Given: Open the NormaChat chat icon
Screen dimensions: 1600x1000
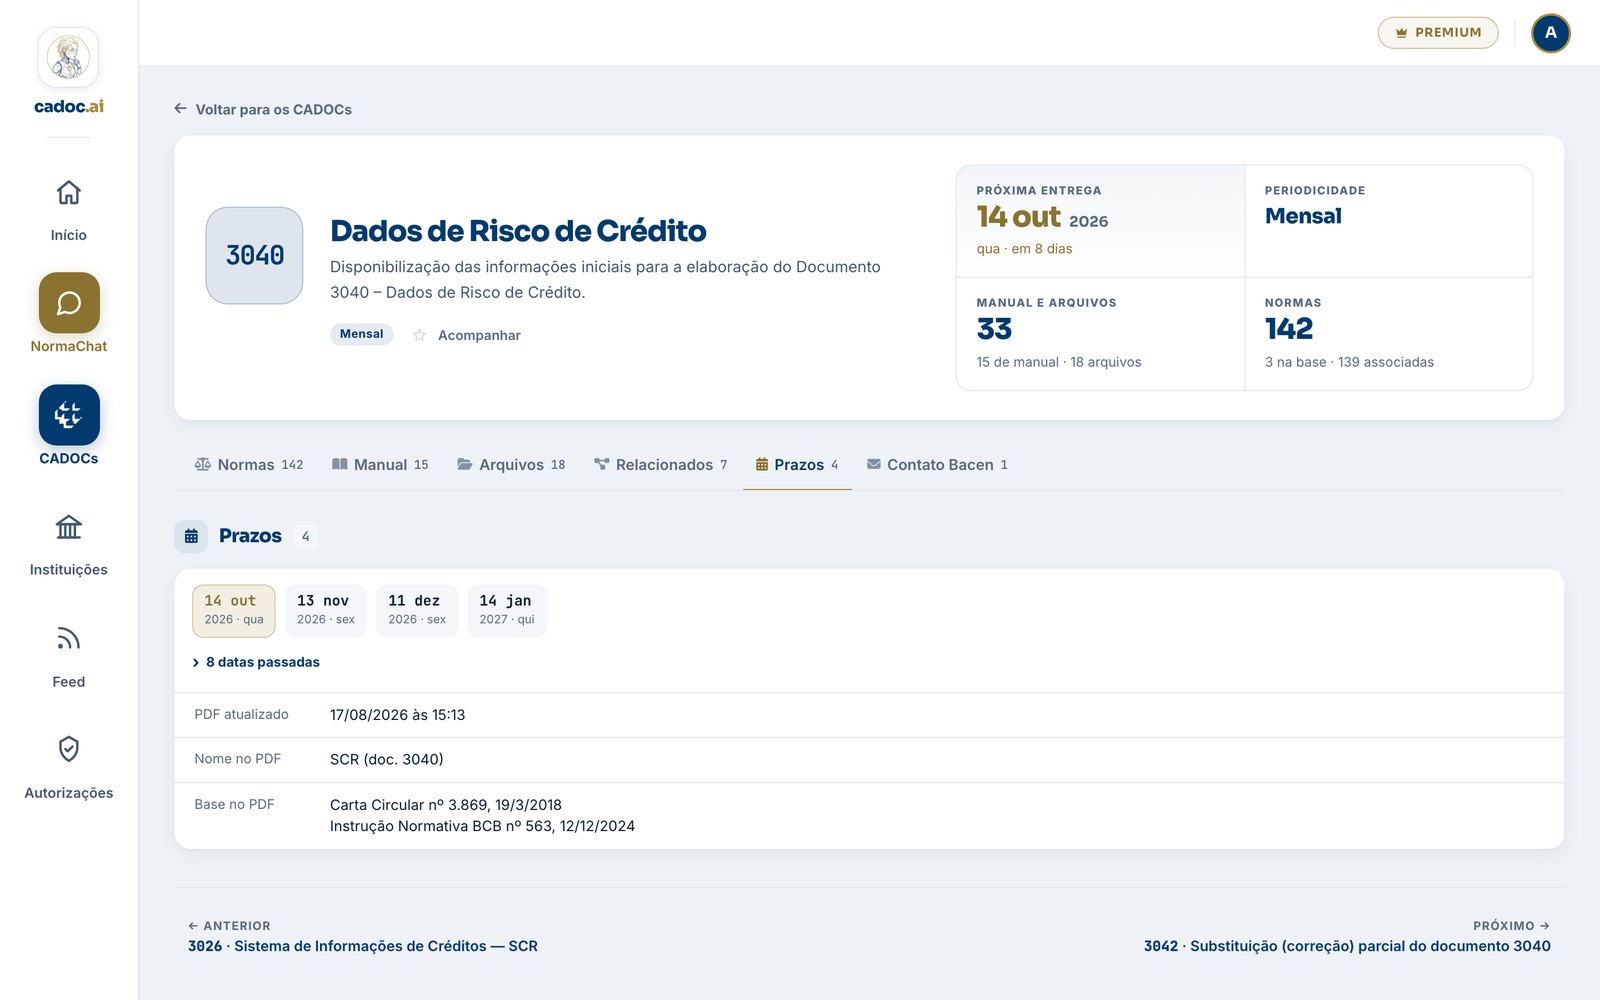Looking at the screenshot, I should tap(69, 303).
